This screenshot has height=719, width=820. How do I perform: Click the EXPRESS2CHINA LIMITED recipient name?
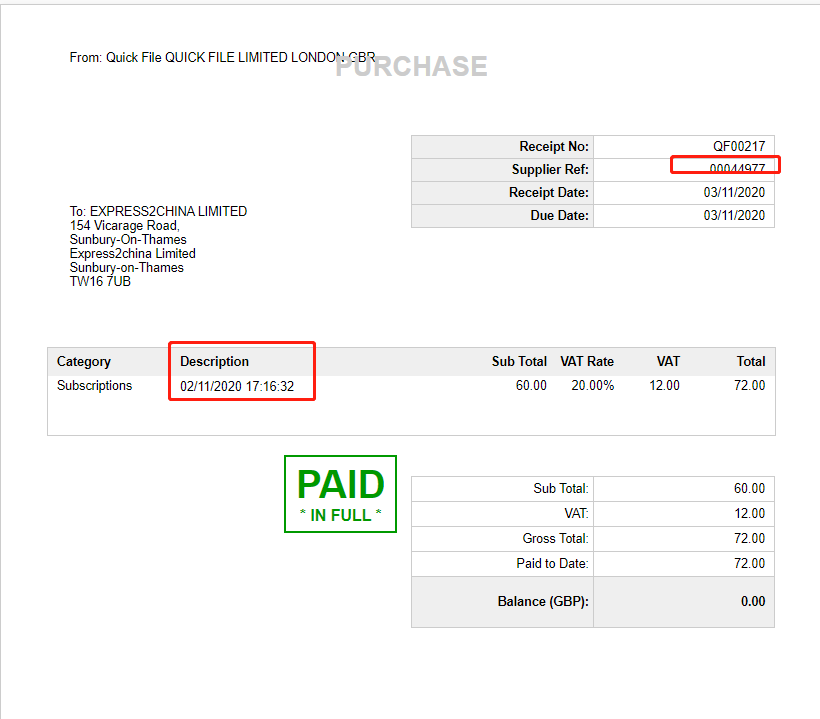tap(168, 211)
